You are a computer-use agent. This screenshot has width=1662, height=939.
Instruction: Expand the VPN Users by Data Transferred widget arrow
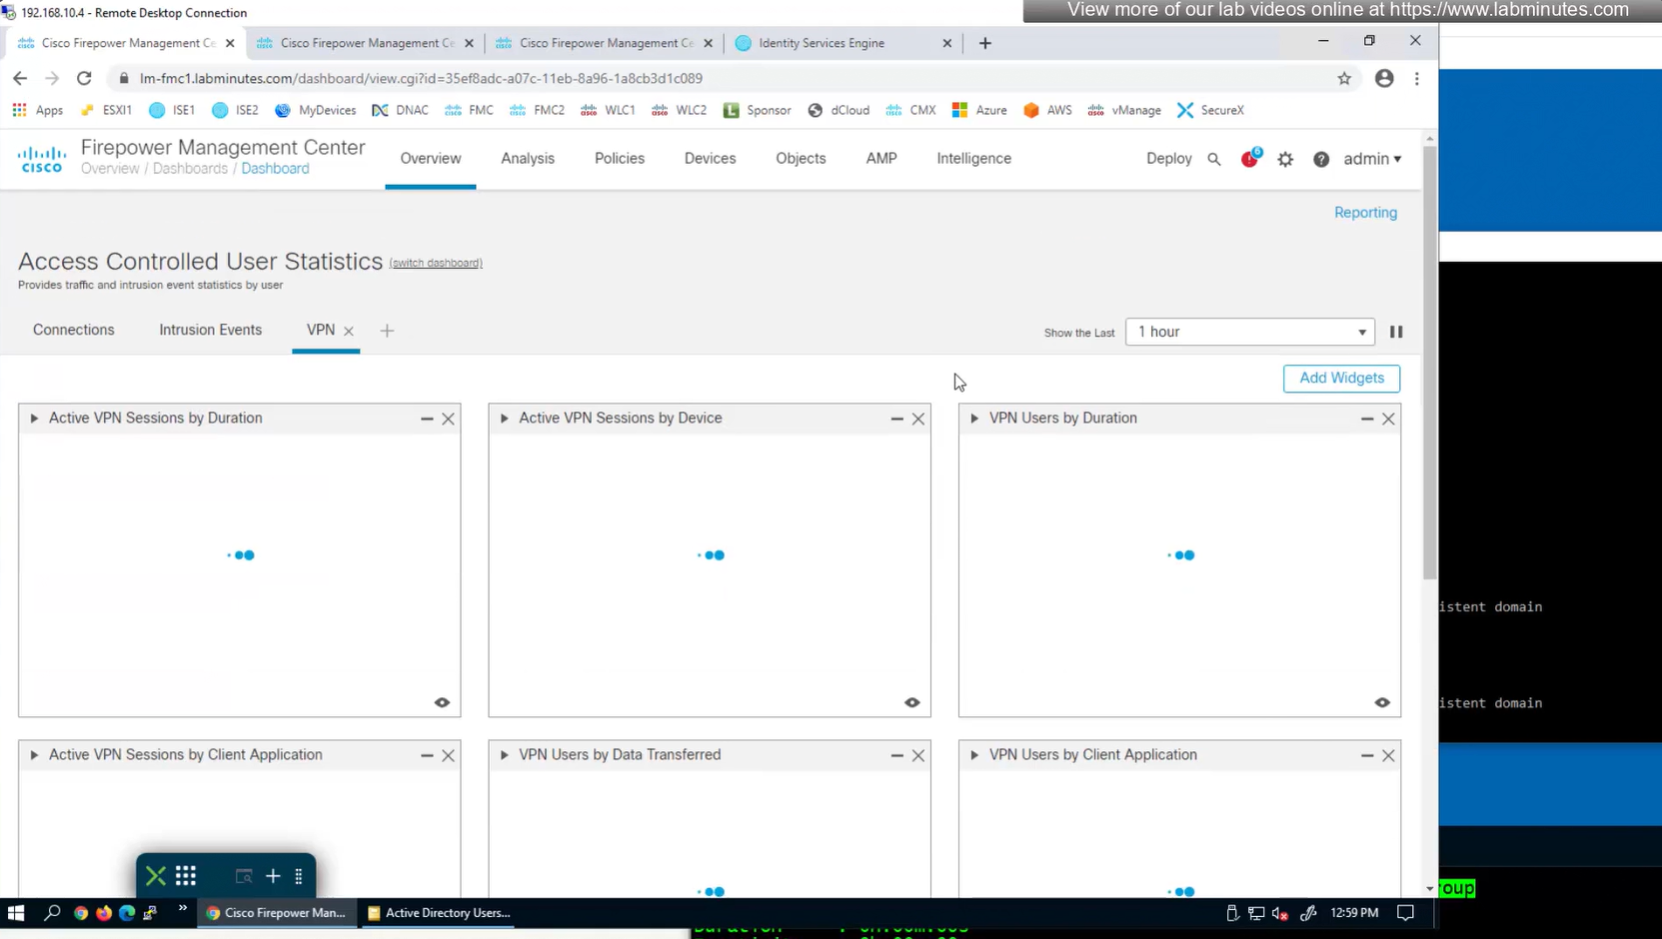click(505, 755)
